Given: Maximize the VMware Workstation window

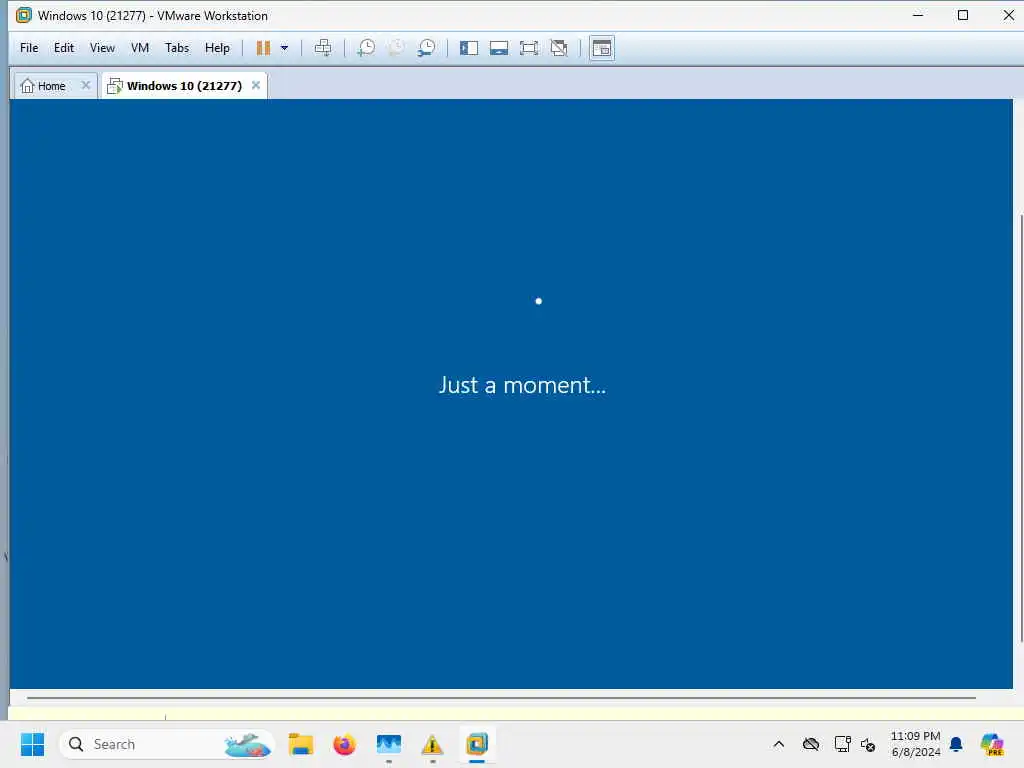Looking at the screenshot, I should [x=963, y=15].
